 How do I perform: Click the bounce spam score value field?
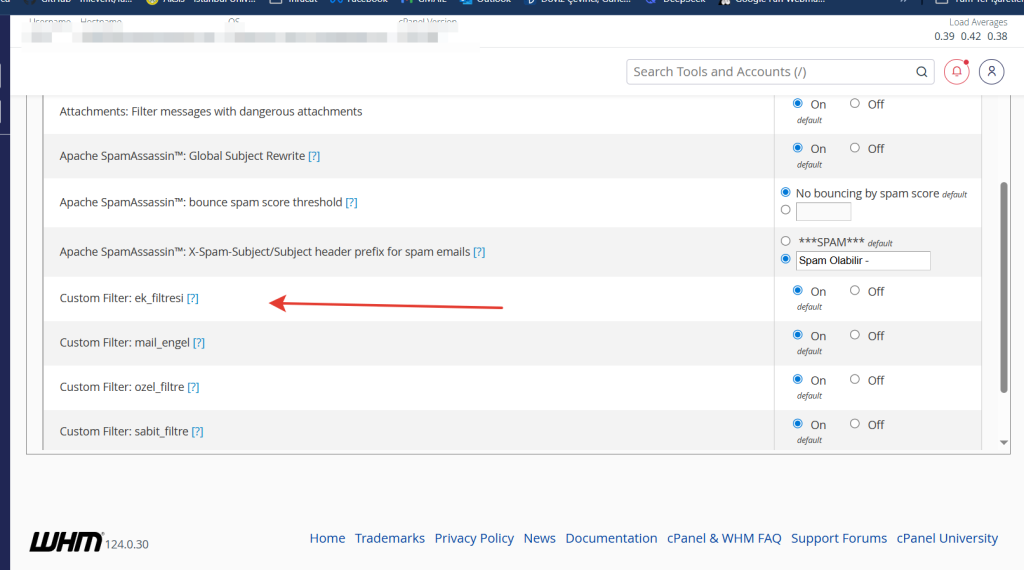pos(824,212)
